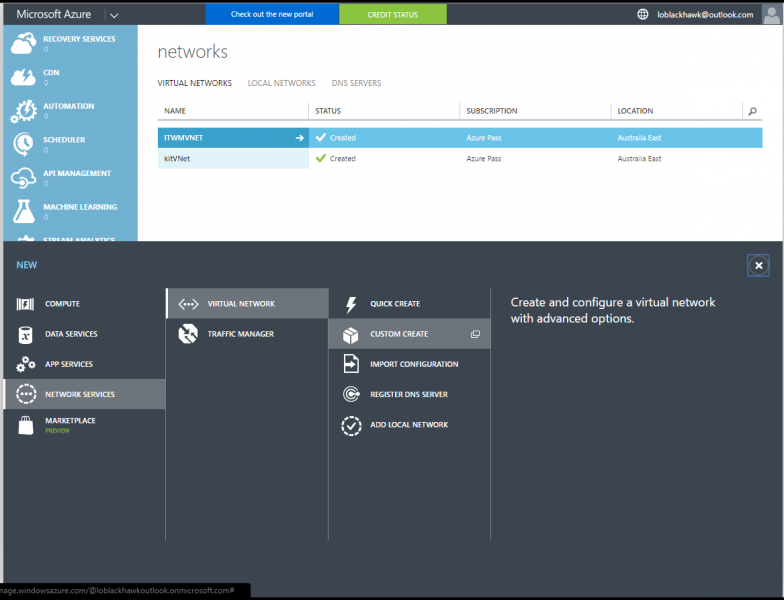This screenshot has height=600, width=784.
Task: Select the Compute icon in New panel
Action: [x=25, y=304]
